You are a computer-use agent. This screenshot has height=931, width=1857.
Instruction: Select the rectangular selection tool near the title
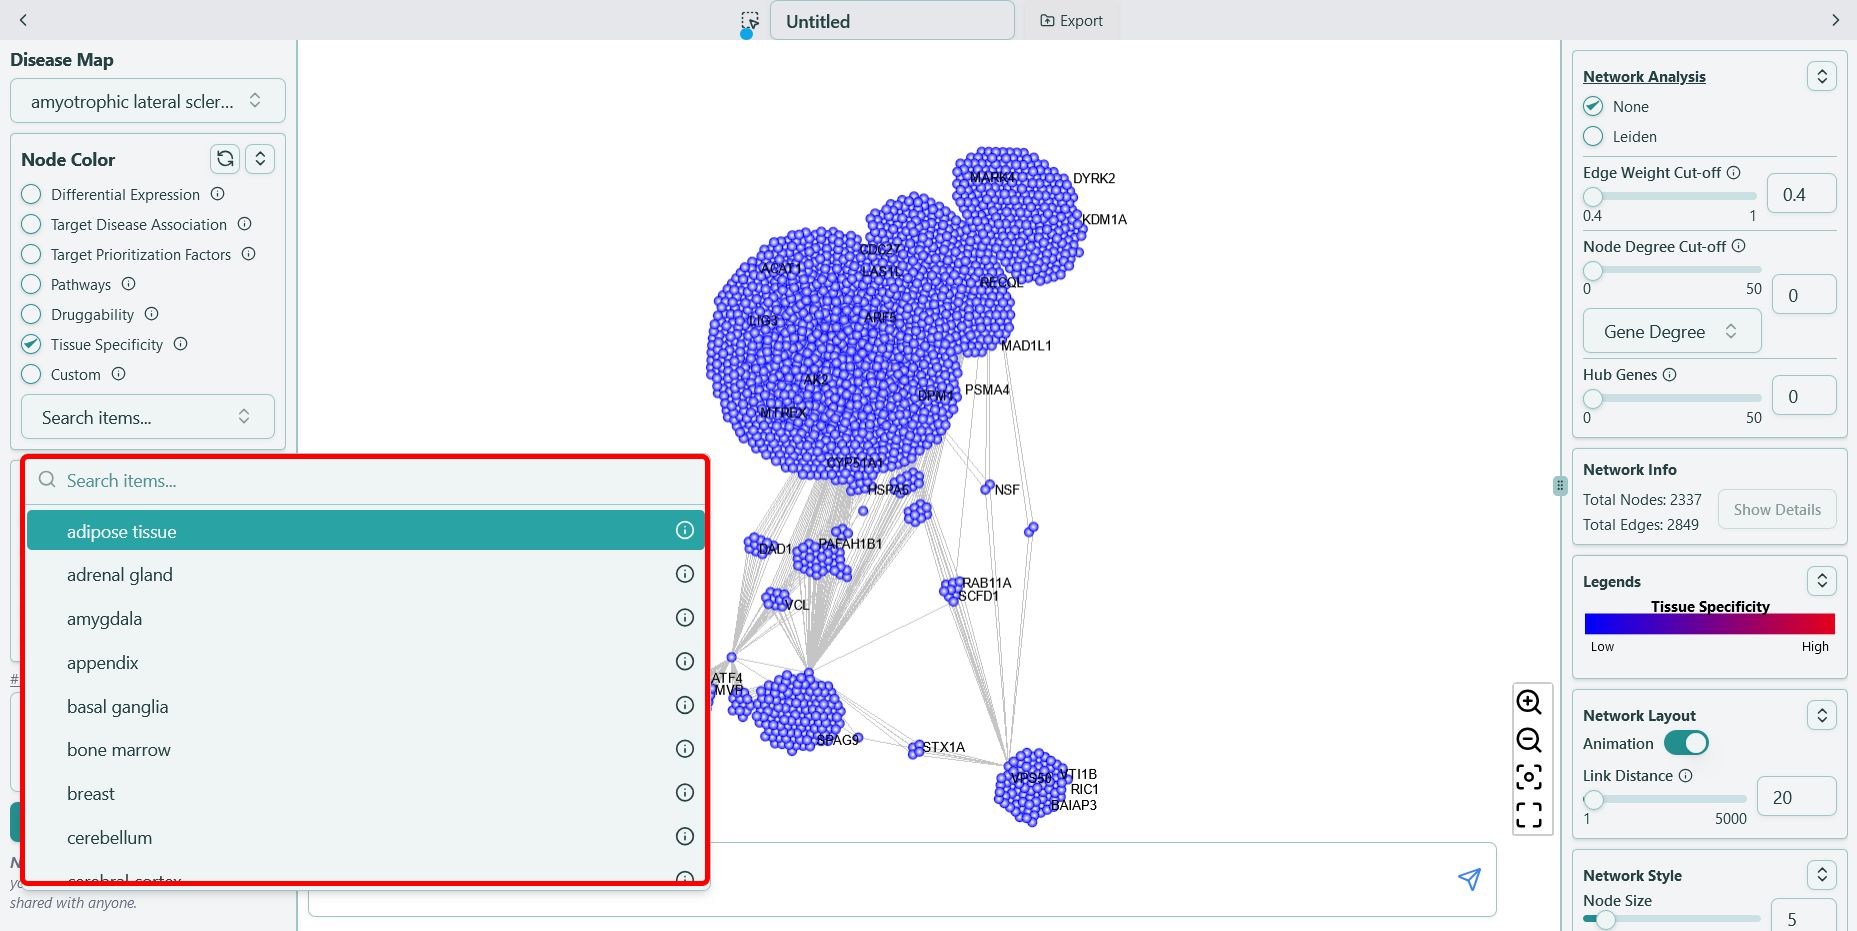tap(749, 20)
